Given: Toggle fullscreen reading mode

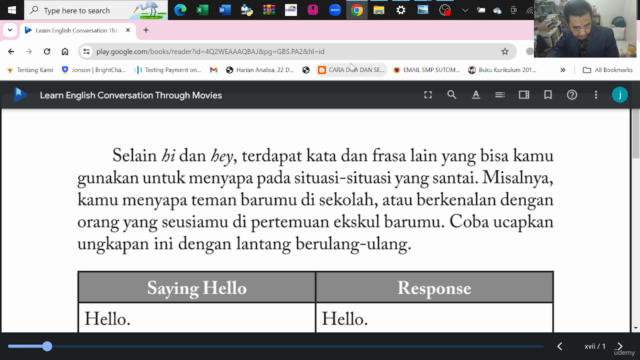Looking at the screenshot, I should click(428, 95).
